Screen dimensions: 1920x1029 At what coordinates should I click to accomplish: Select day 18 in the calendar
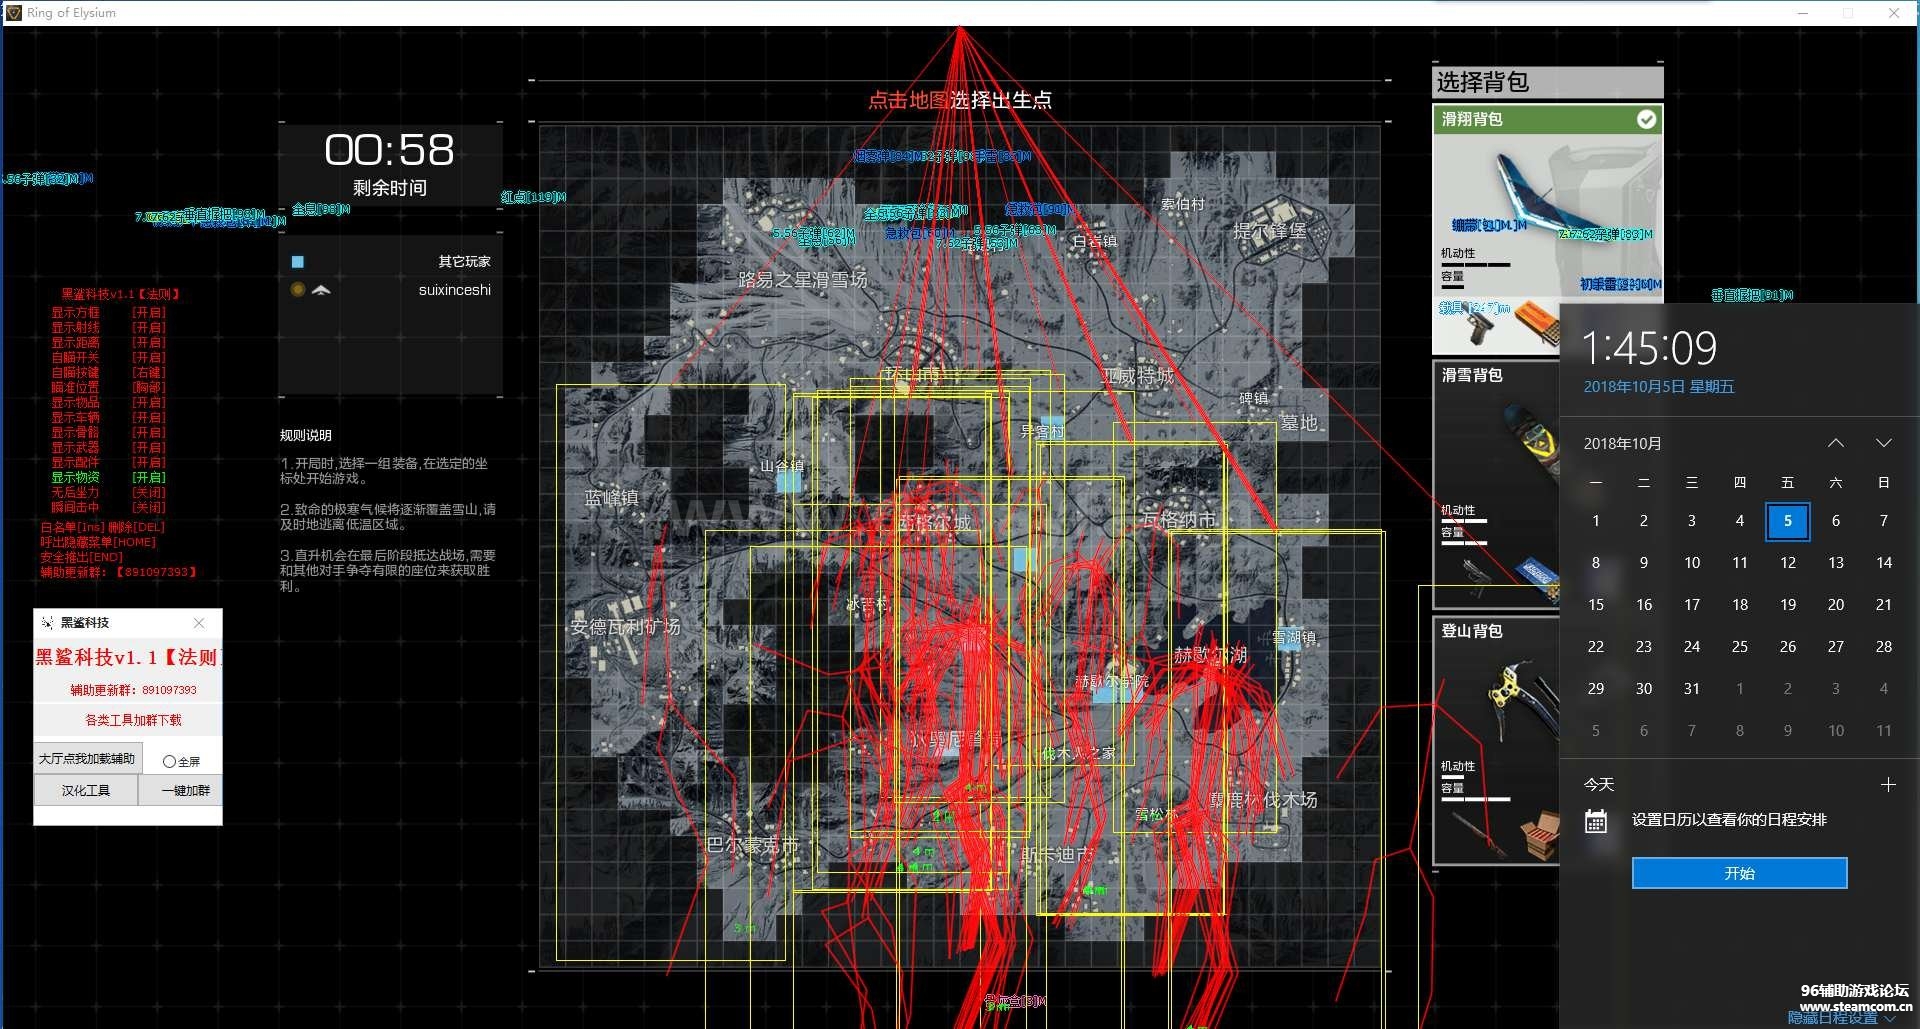pos(1740,605)
